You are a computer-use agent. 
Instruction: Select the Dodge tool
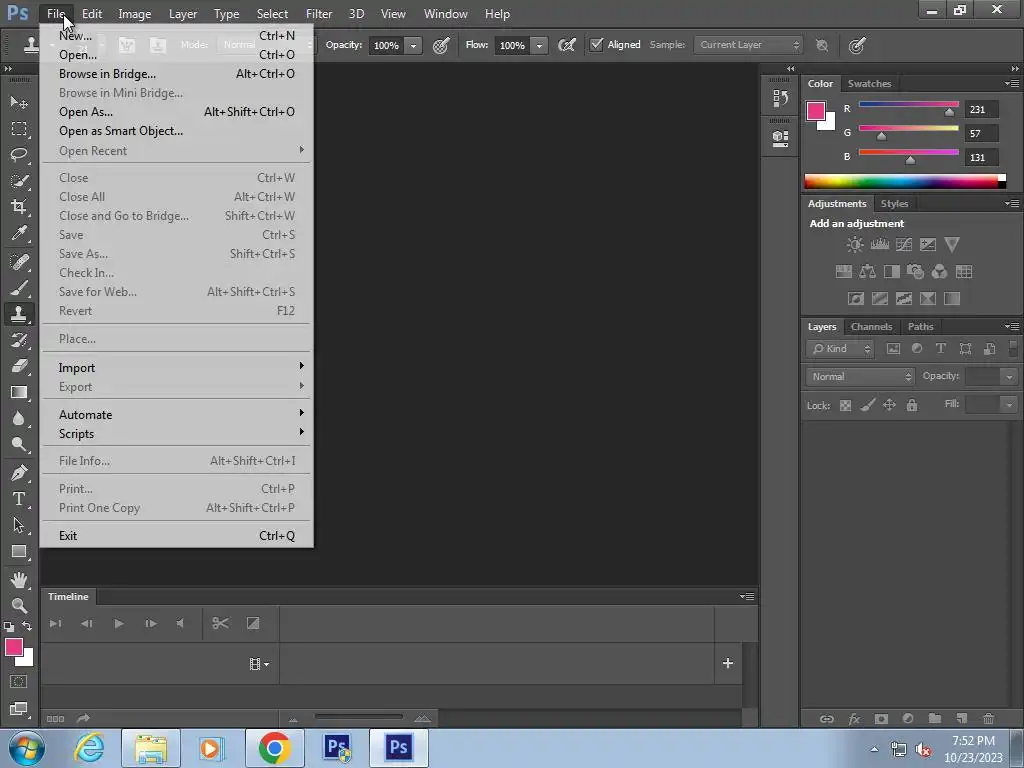(19, 444)
